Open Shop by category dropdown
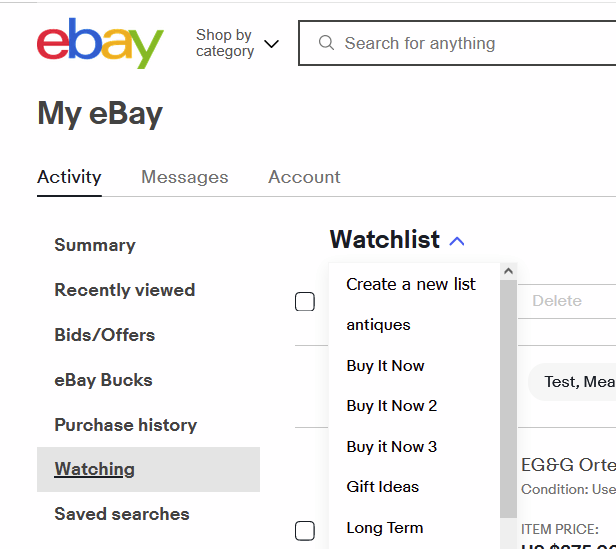Screen dimensions: 616x549 click(x=237, y=43)
